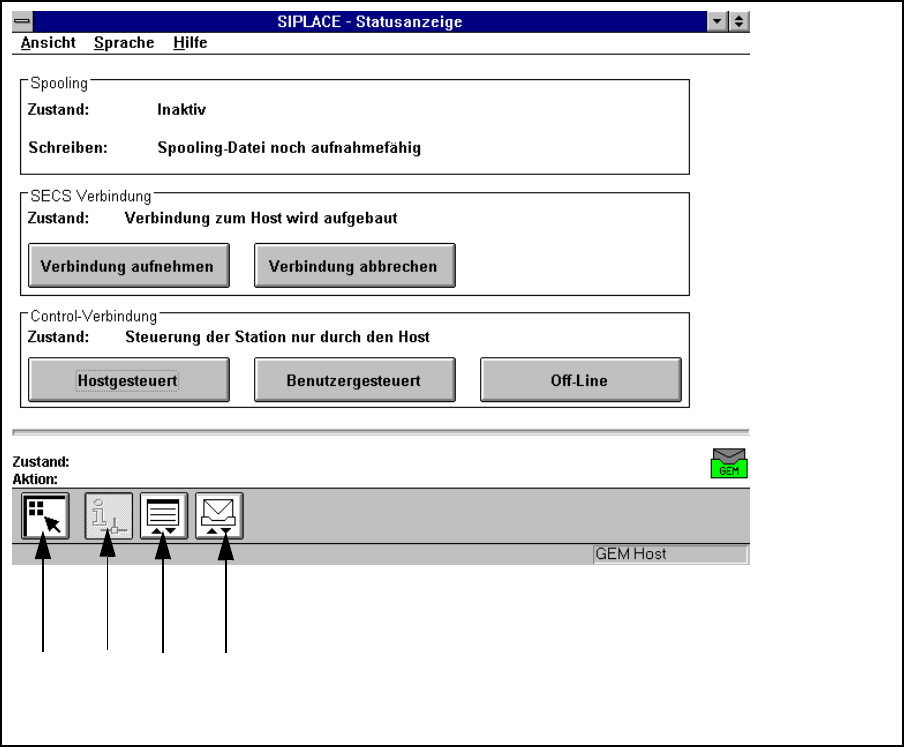Click Verbindung aufnehmen button
904x747 pixels.
(129, 266)
